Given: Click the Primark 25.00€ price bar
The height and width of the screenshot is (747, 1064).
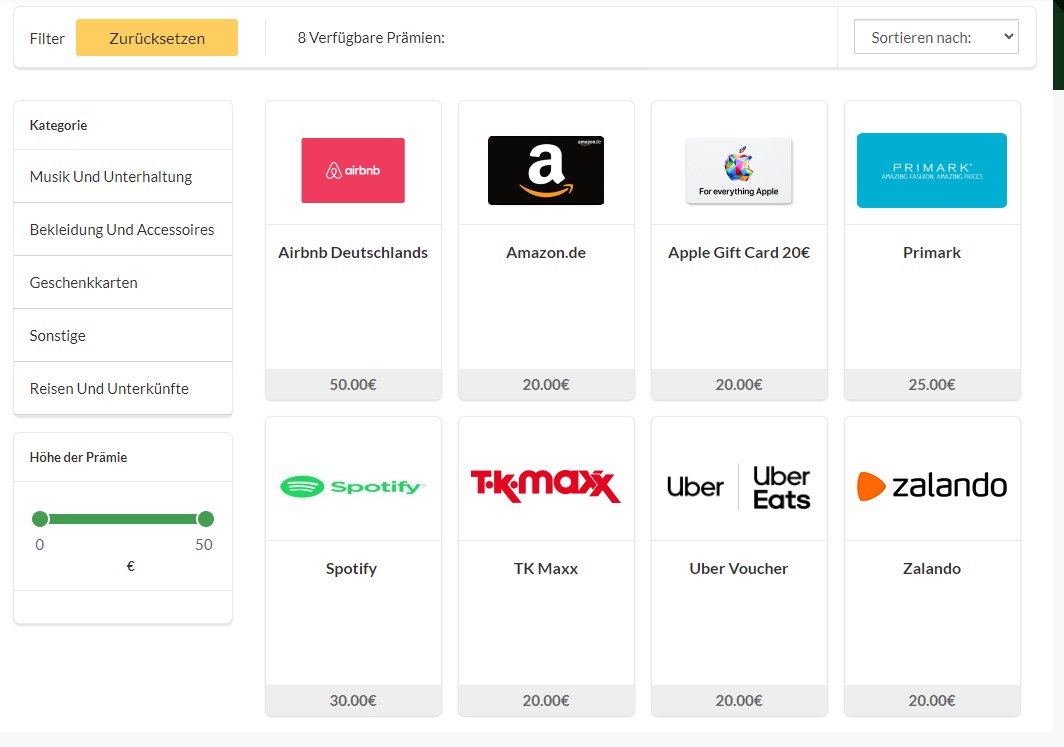Looking at the screenshot, I should pyautogui.click(x=932, y=384).
